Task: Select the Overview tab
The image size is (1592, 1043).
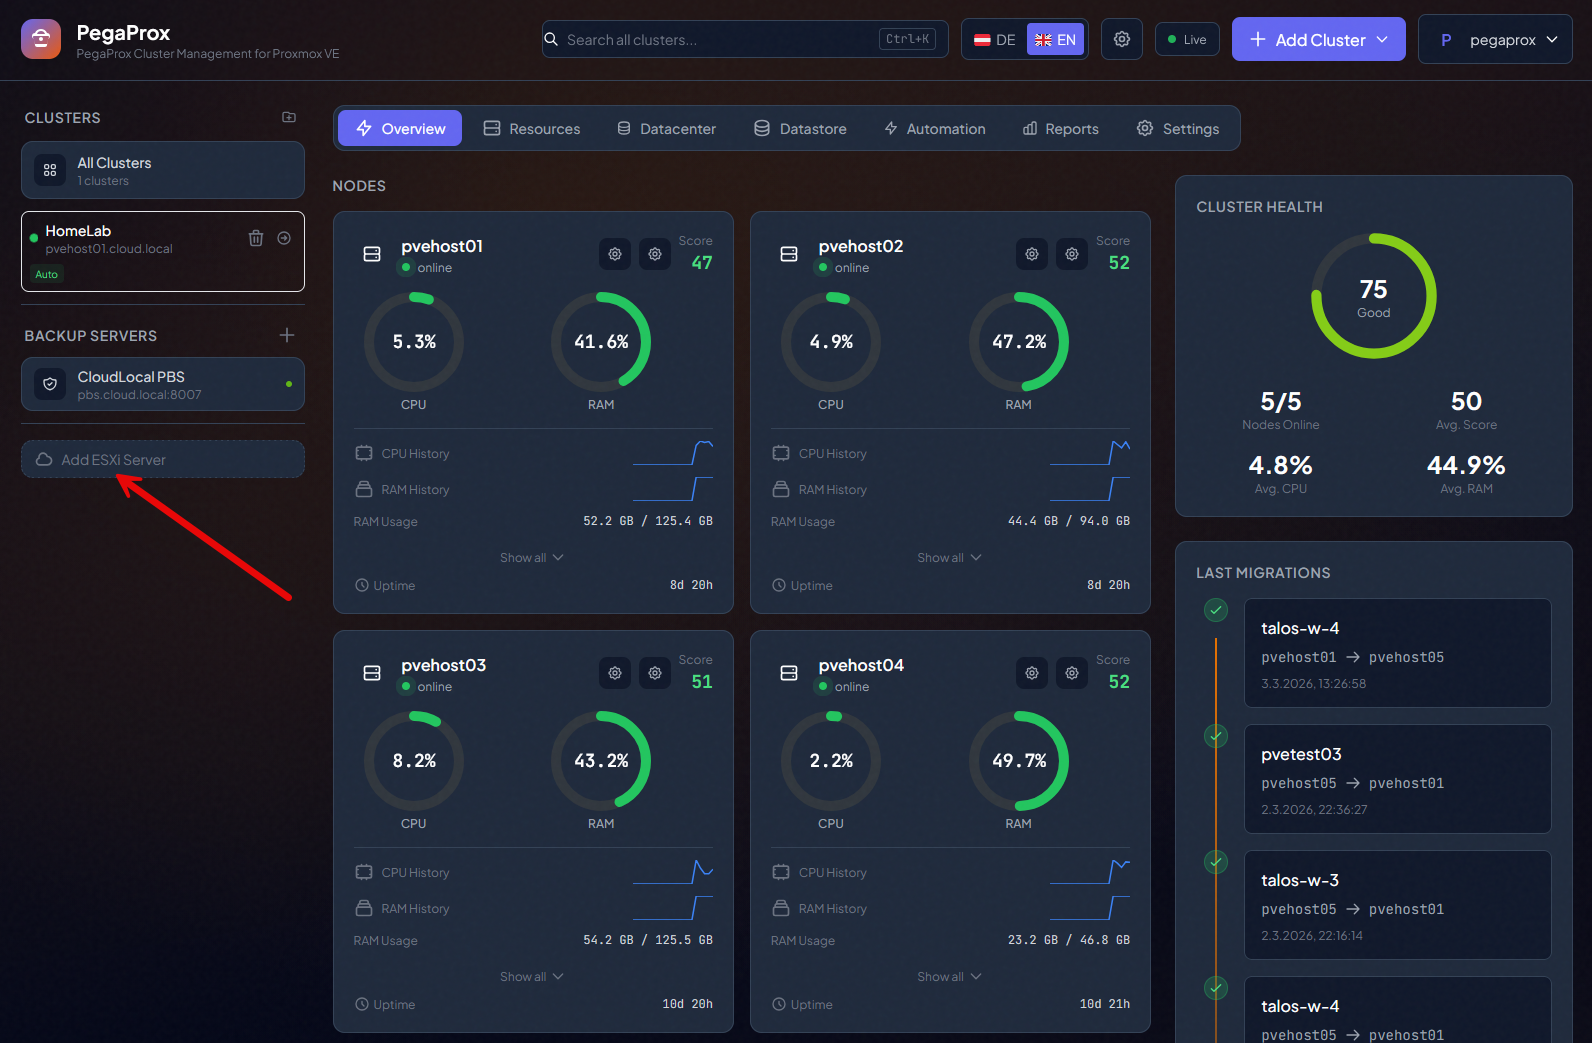Action: (400, 128)
